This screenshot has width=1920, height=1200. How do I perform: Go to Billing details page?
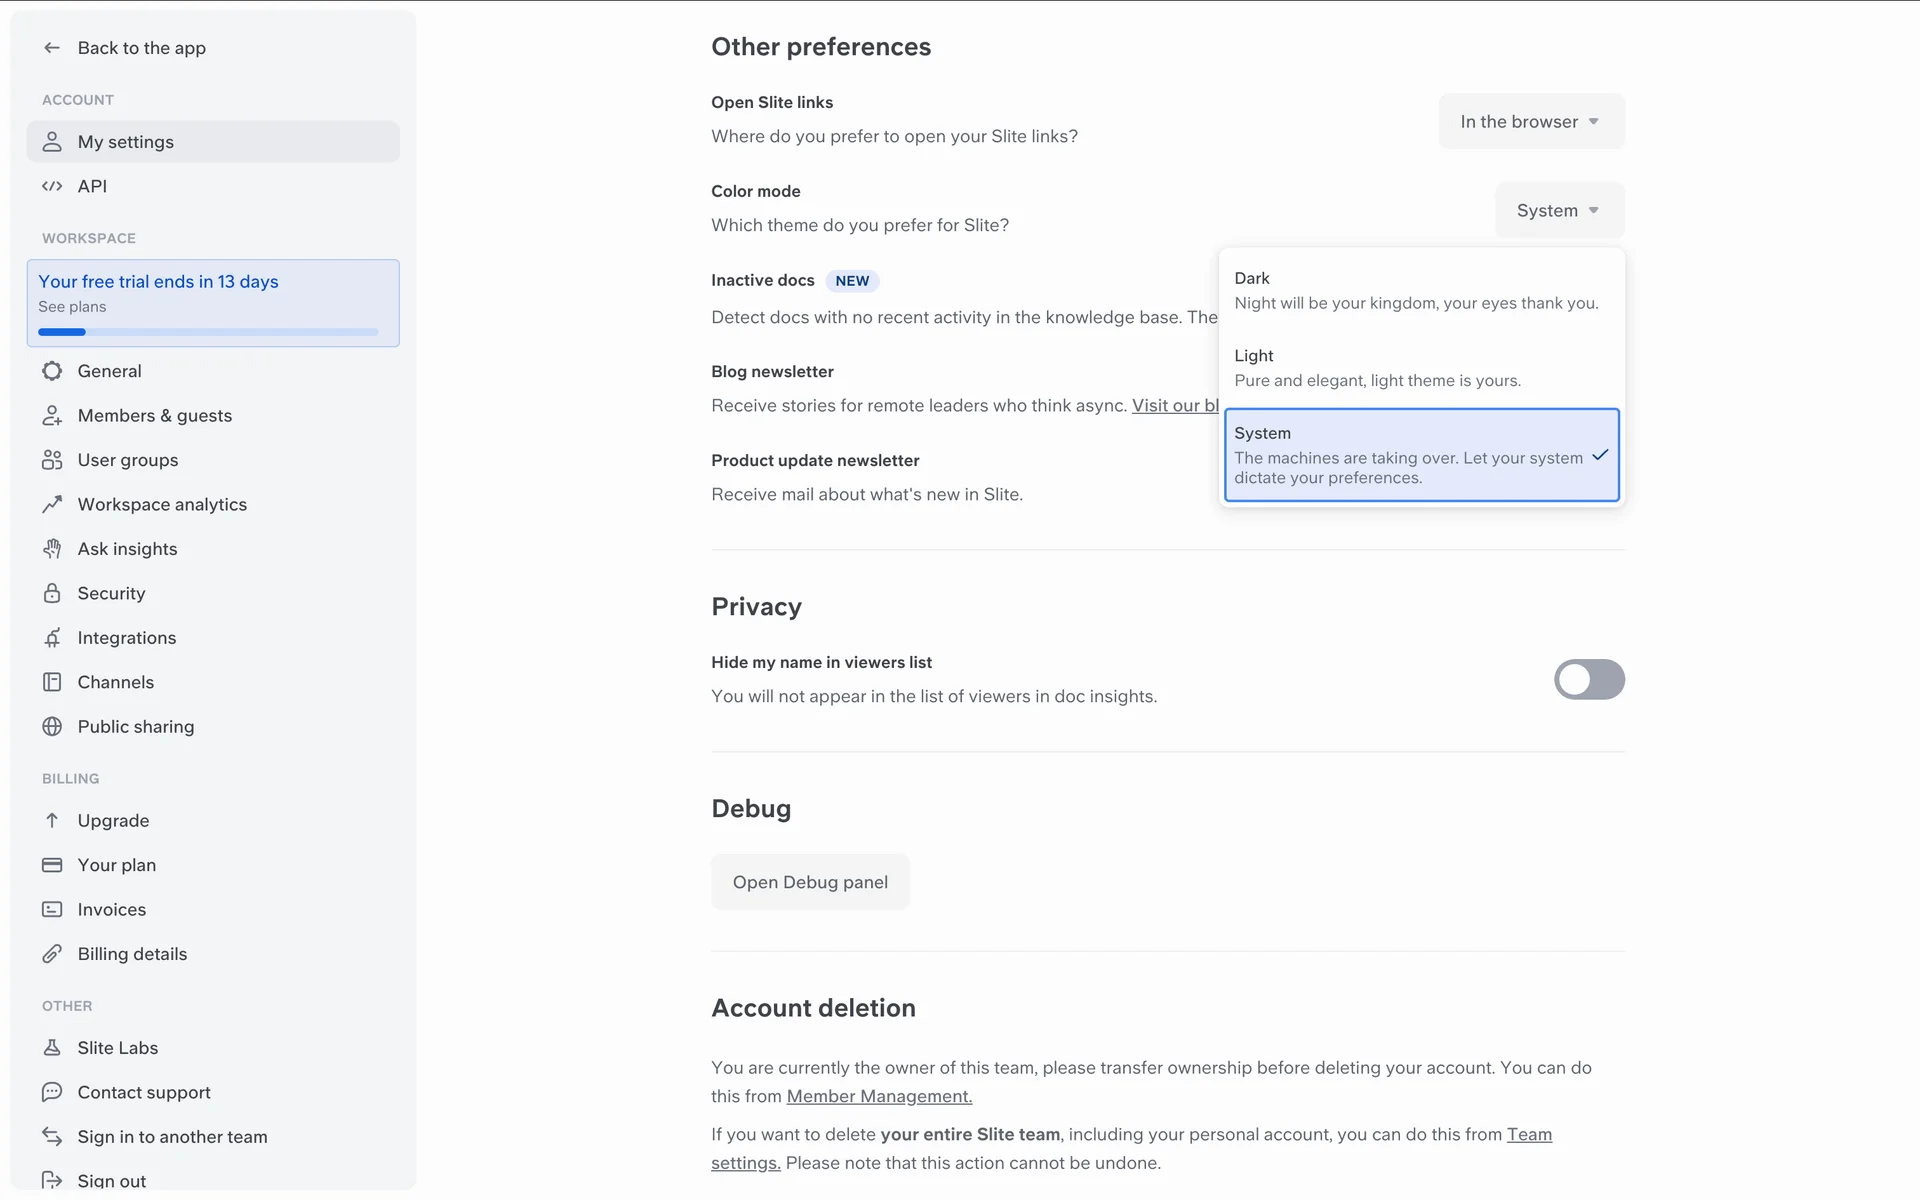tap(132, 954)
